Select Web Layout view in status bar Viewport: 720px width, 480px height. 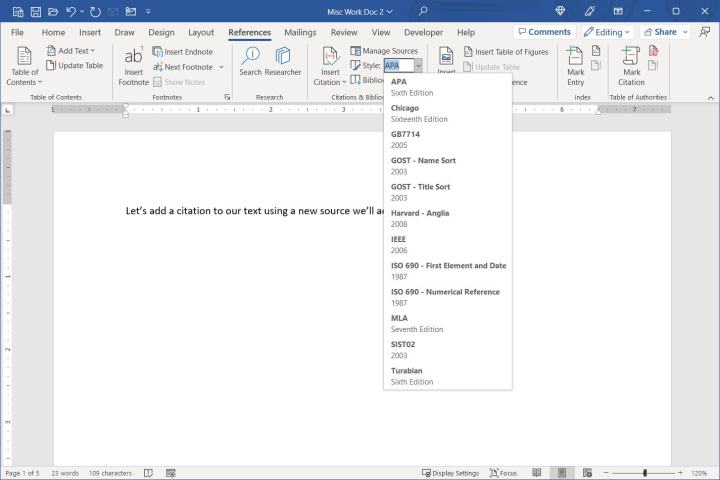(x=587, y=473)
